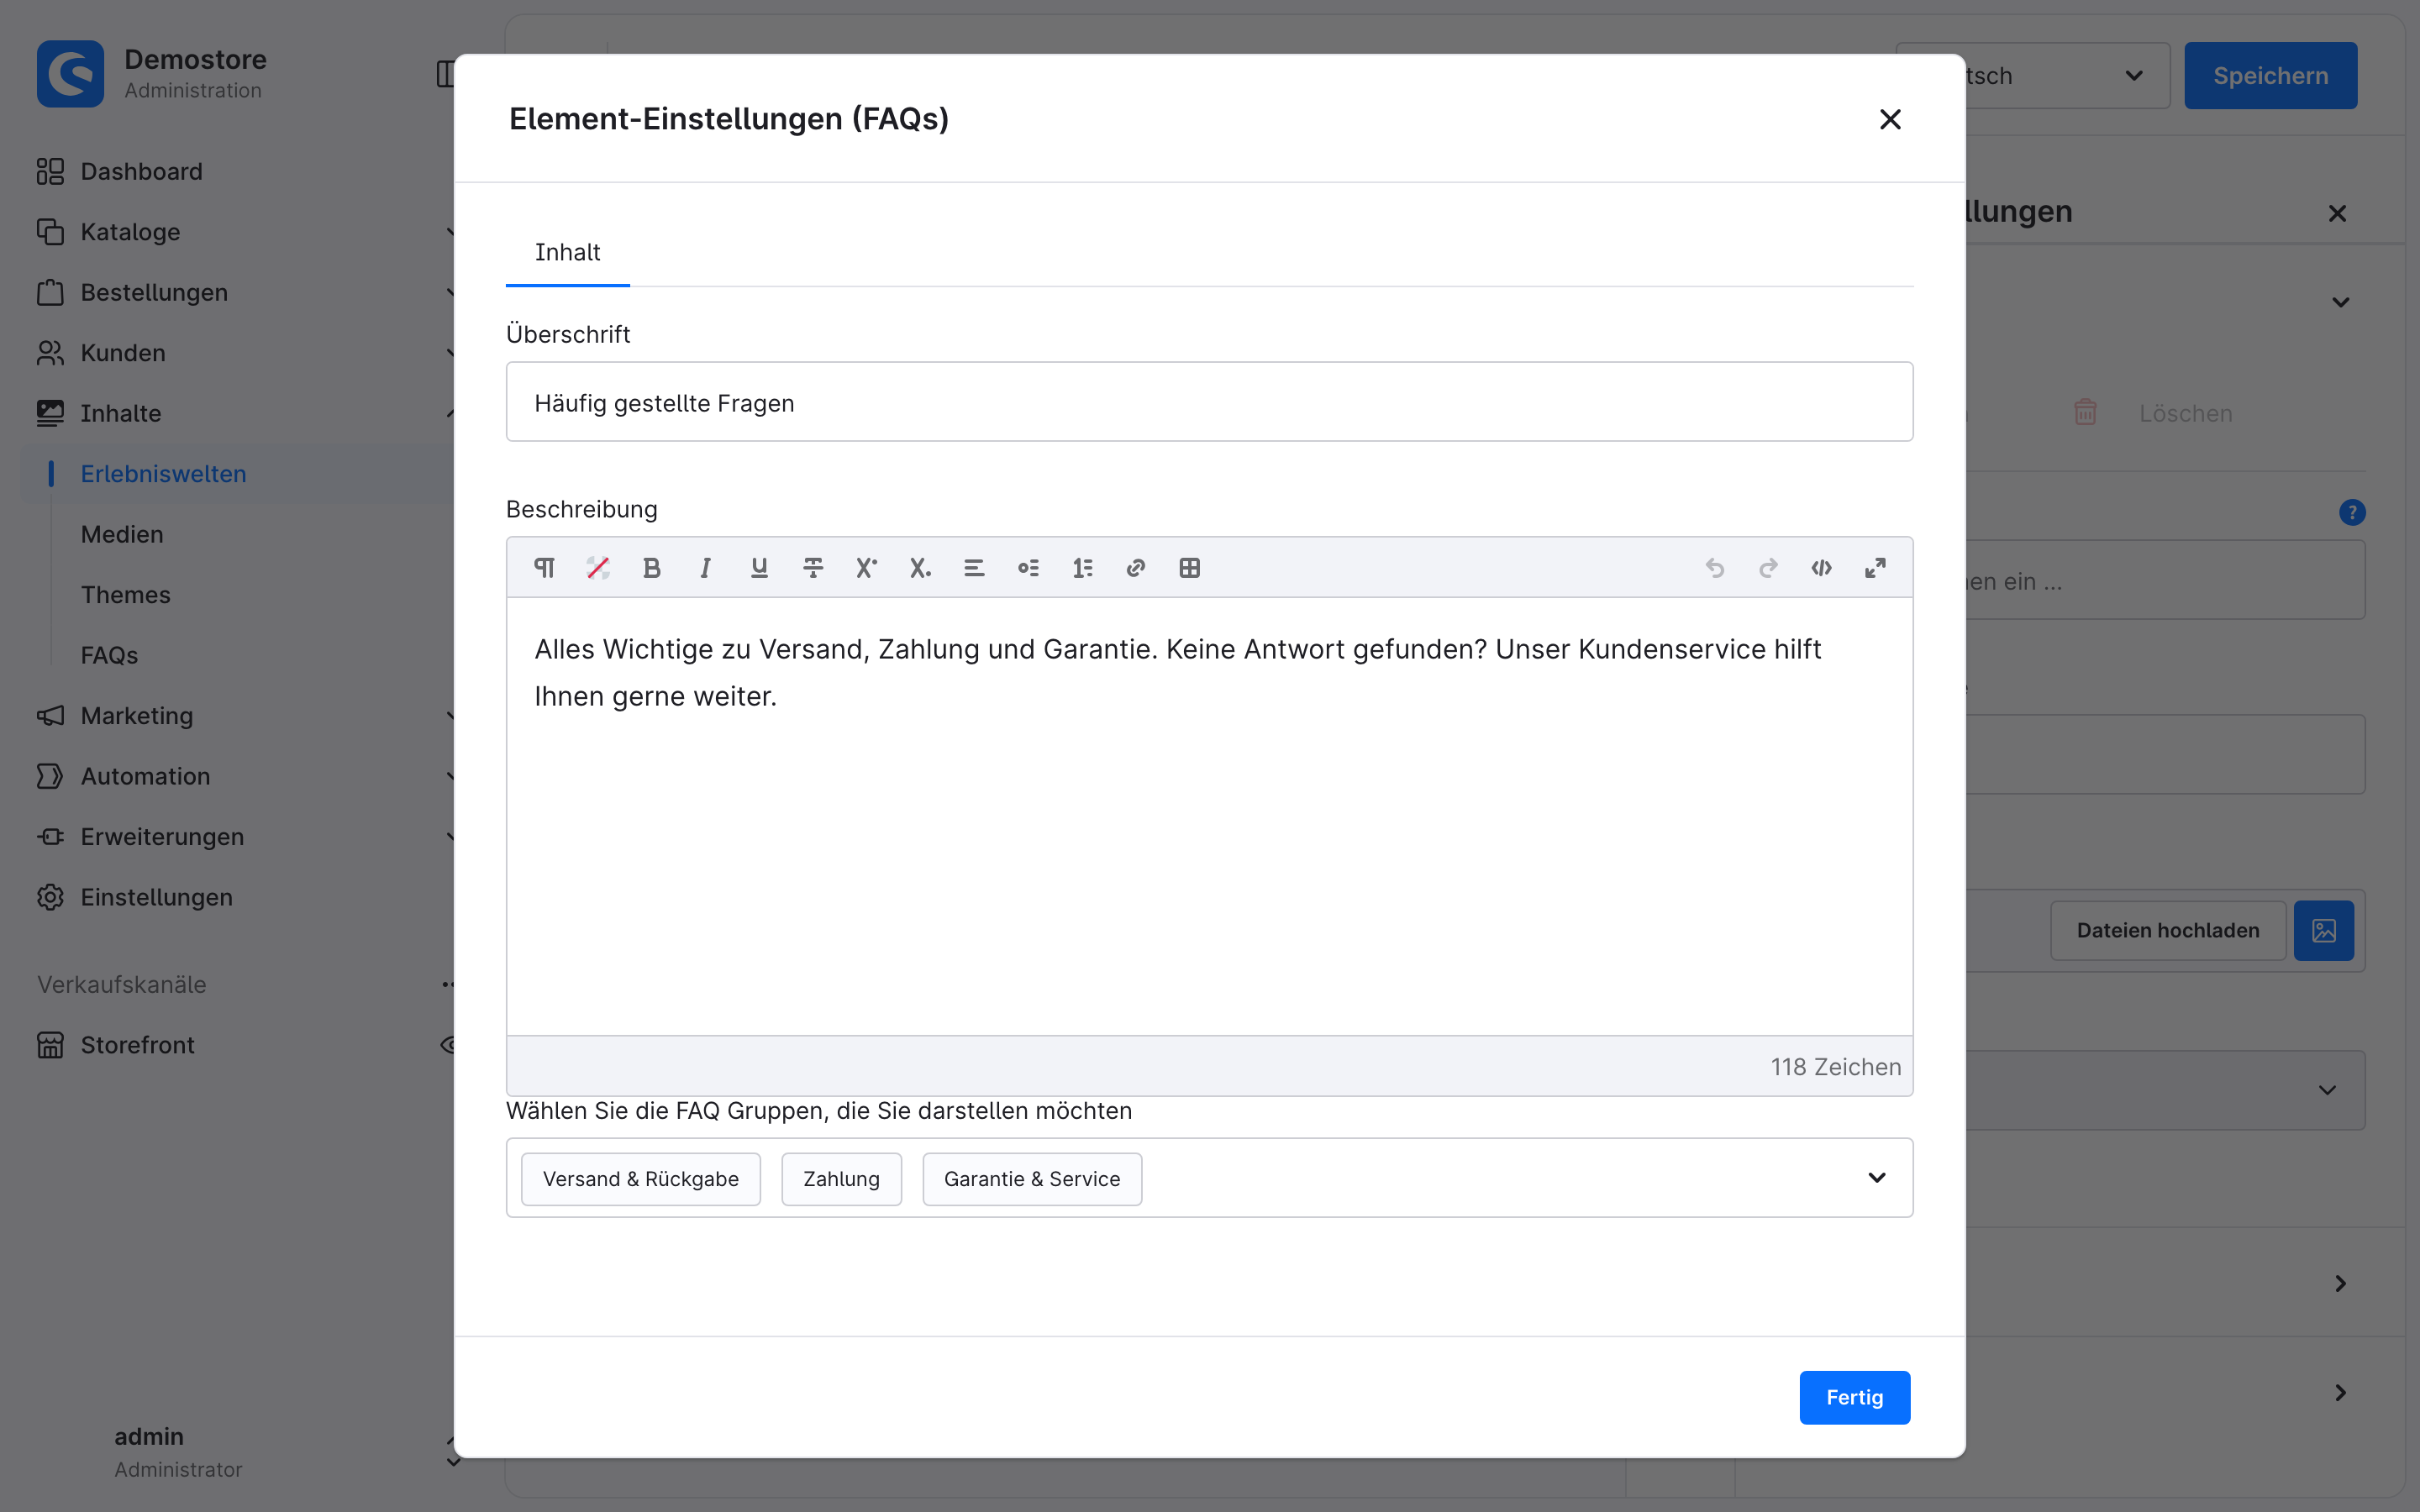The image size is (2420, 1512).
Task: Select the Zahlung FAQ group tag
Action: [841, 1179]
